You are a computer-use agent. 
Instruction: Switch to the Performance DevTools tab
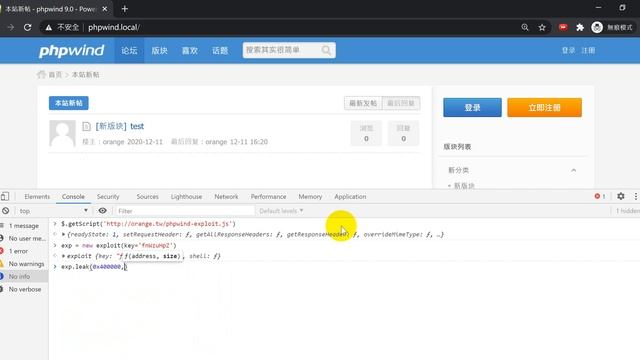(x=269, y=196)
